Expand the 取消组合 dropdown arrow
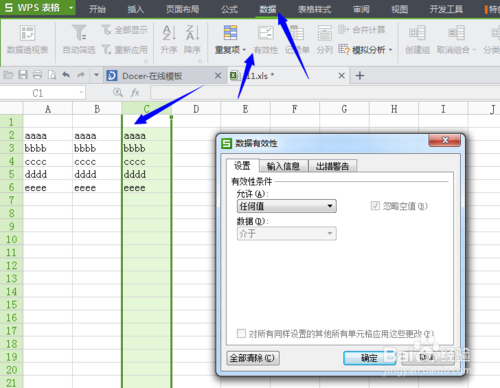Image resolution: width=500 pixels, height=388 pixels. 474,50
